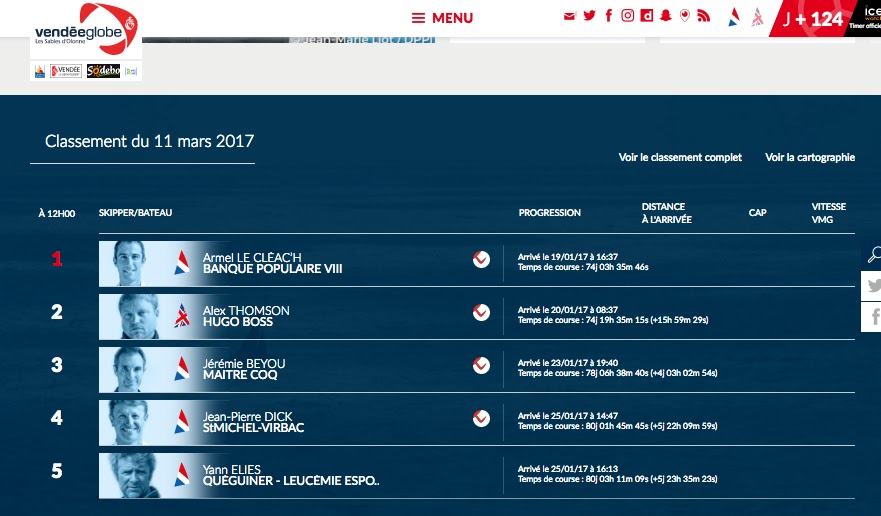Image resolution: width=881 pixels, height=516 pixels.
Task: Click 'Arrivé le 23/01/17 à 19:40' text
Action: point(567,363)
